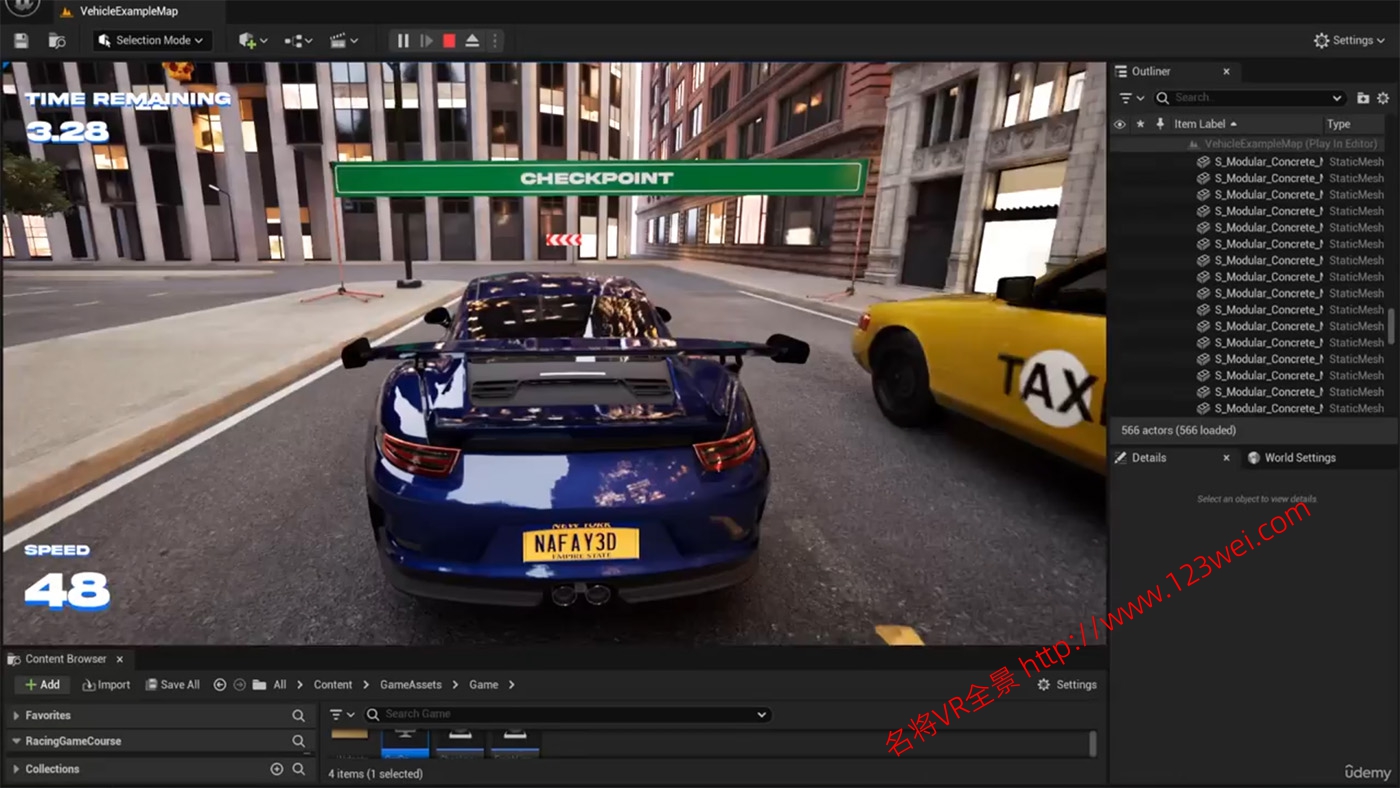Screen dimensions: 1400x788
Task: Switch to the World Settings tab
Action: [1299, 458]
